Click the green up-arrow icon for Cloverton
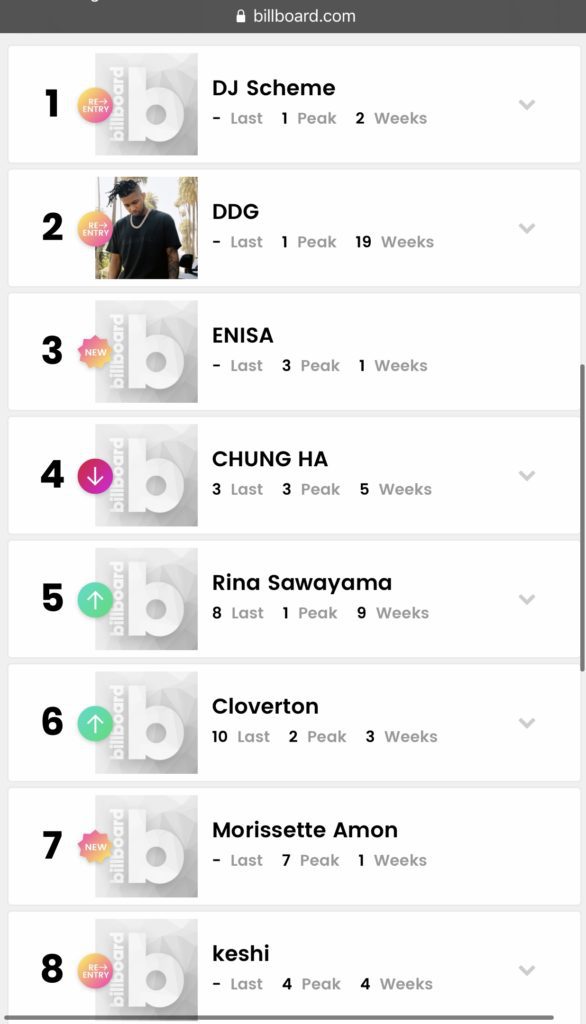The image size is (586, 1024). click(x=95, y=723)
